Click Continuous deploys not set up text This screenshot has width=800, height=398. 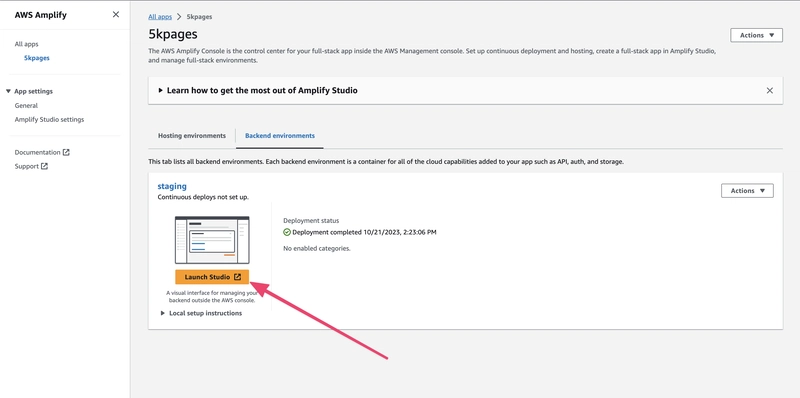(x=204, y=197)
